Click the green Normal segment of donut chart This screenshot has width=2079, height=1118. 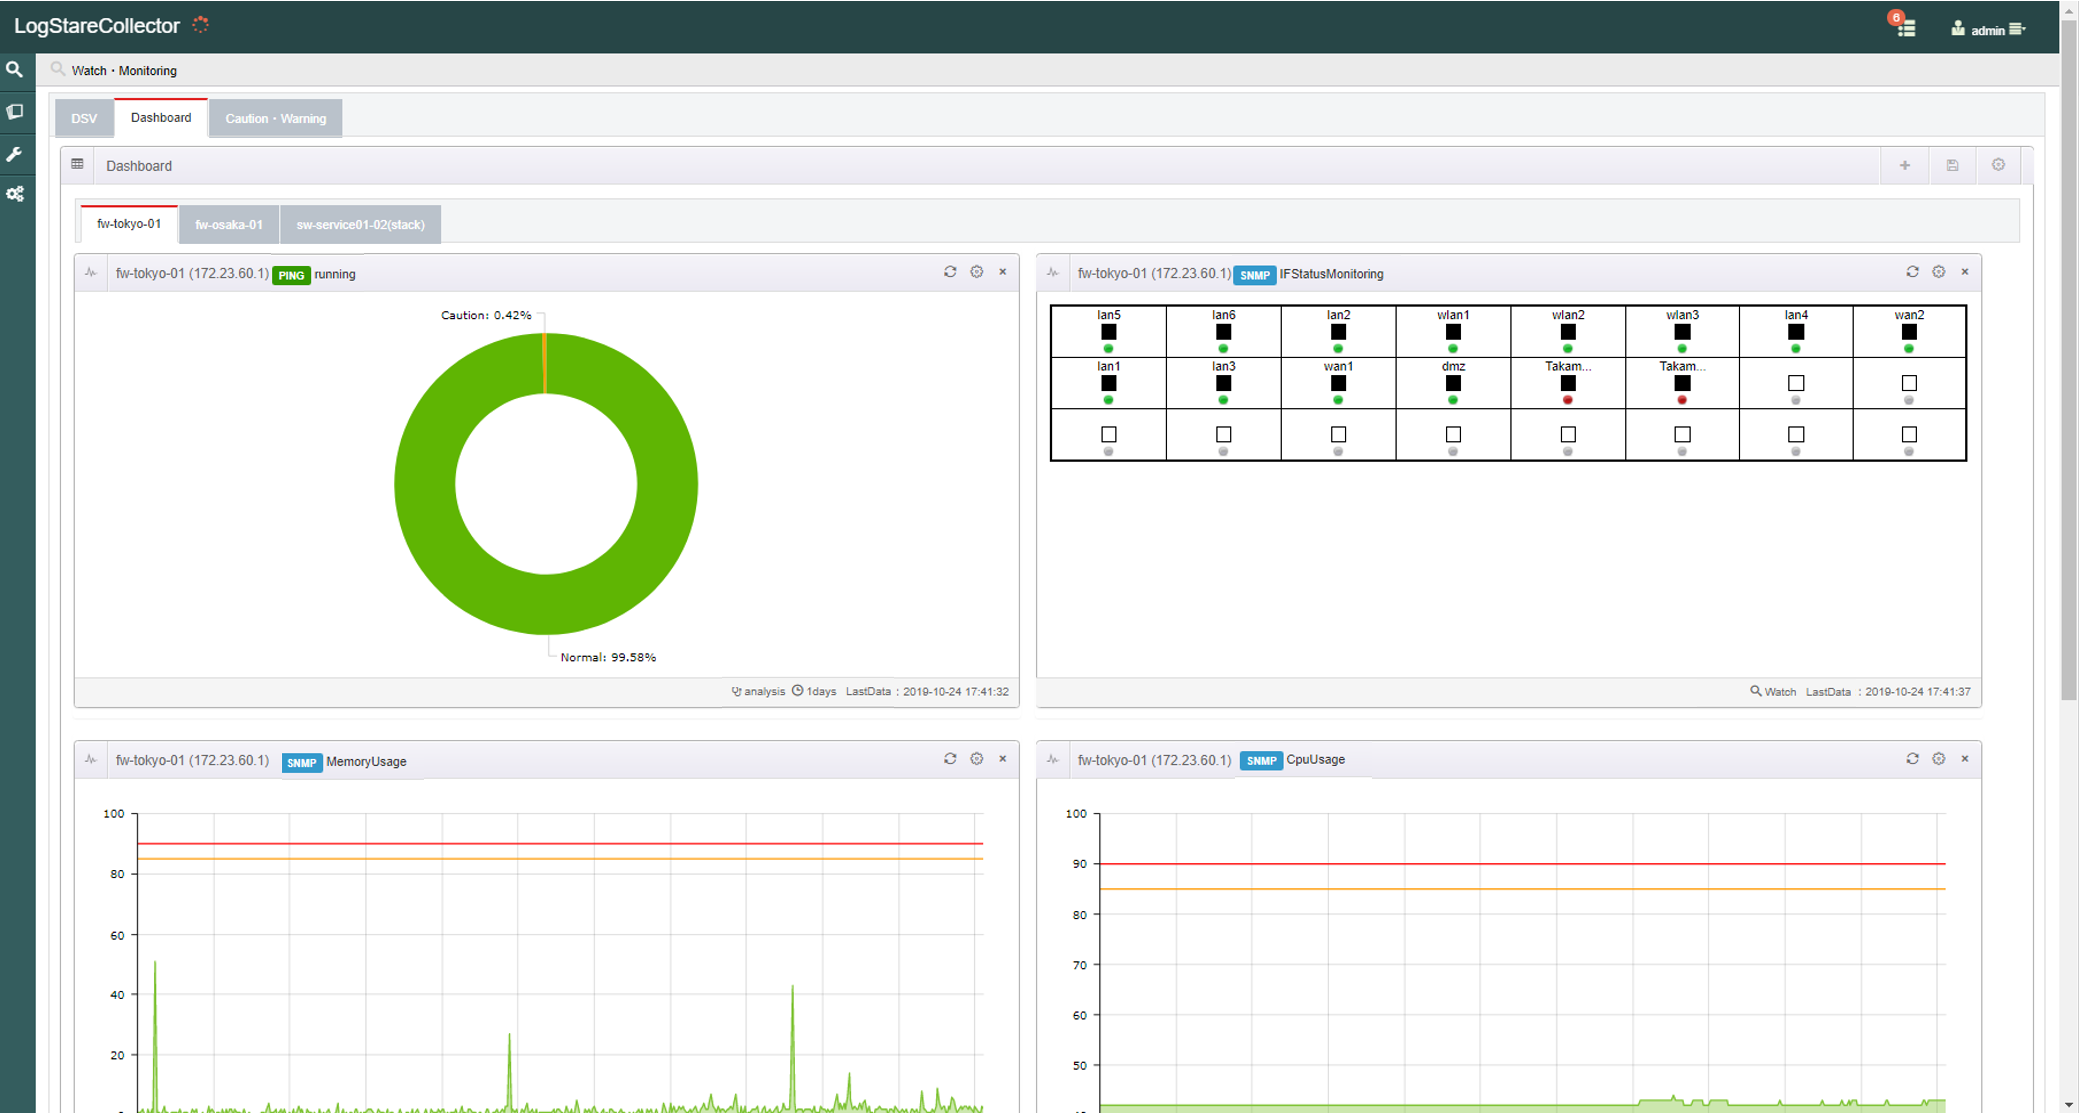point(546,605)
